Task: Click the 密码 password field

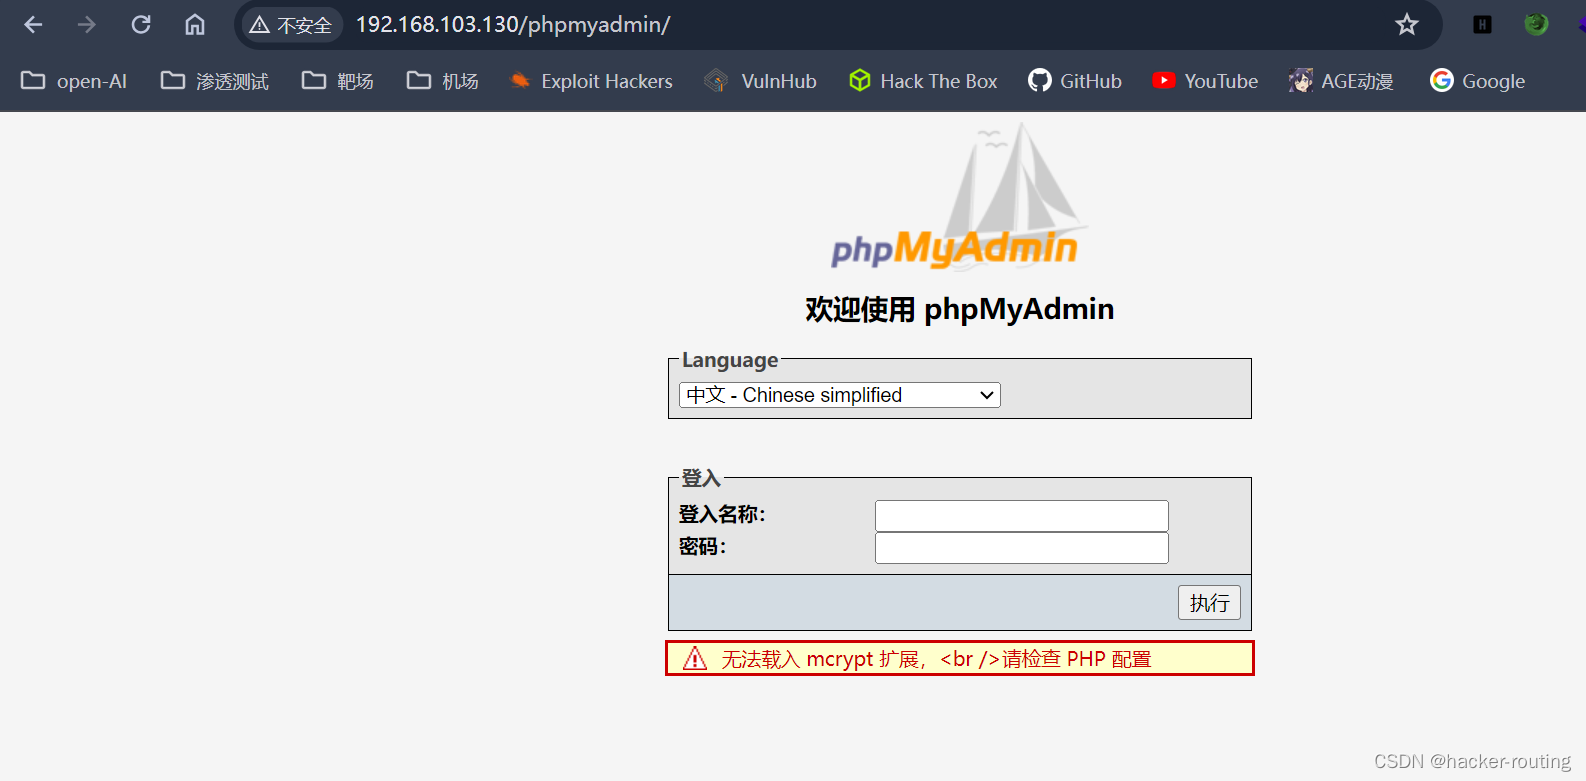Action: [1022, 548]
